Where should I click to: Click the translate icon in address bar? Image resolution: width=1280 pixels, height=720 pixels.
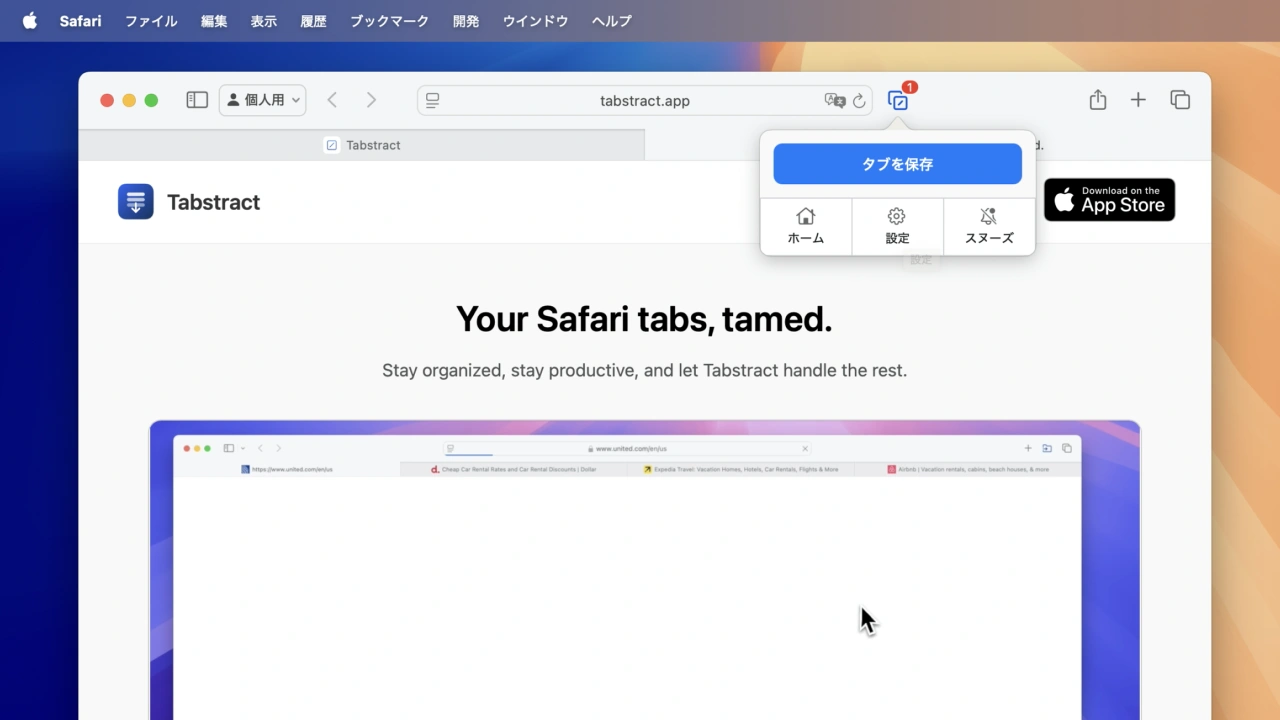[834, 101]
